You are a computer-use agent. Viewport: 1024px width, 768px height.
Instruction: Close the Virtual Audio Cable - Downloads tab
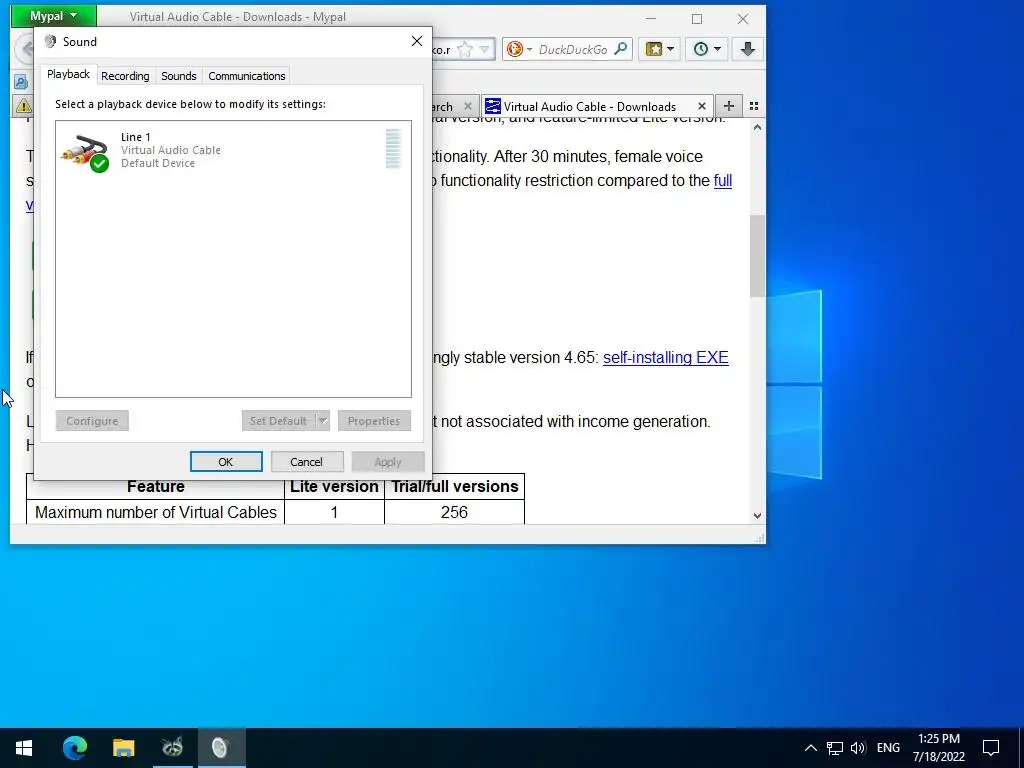(701, 106)
